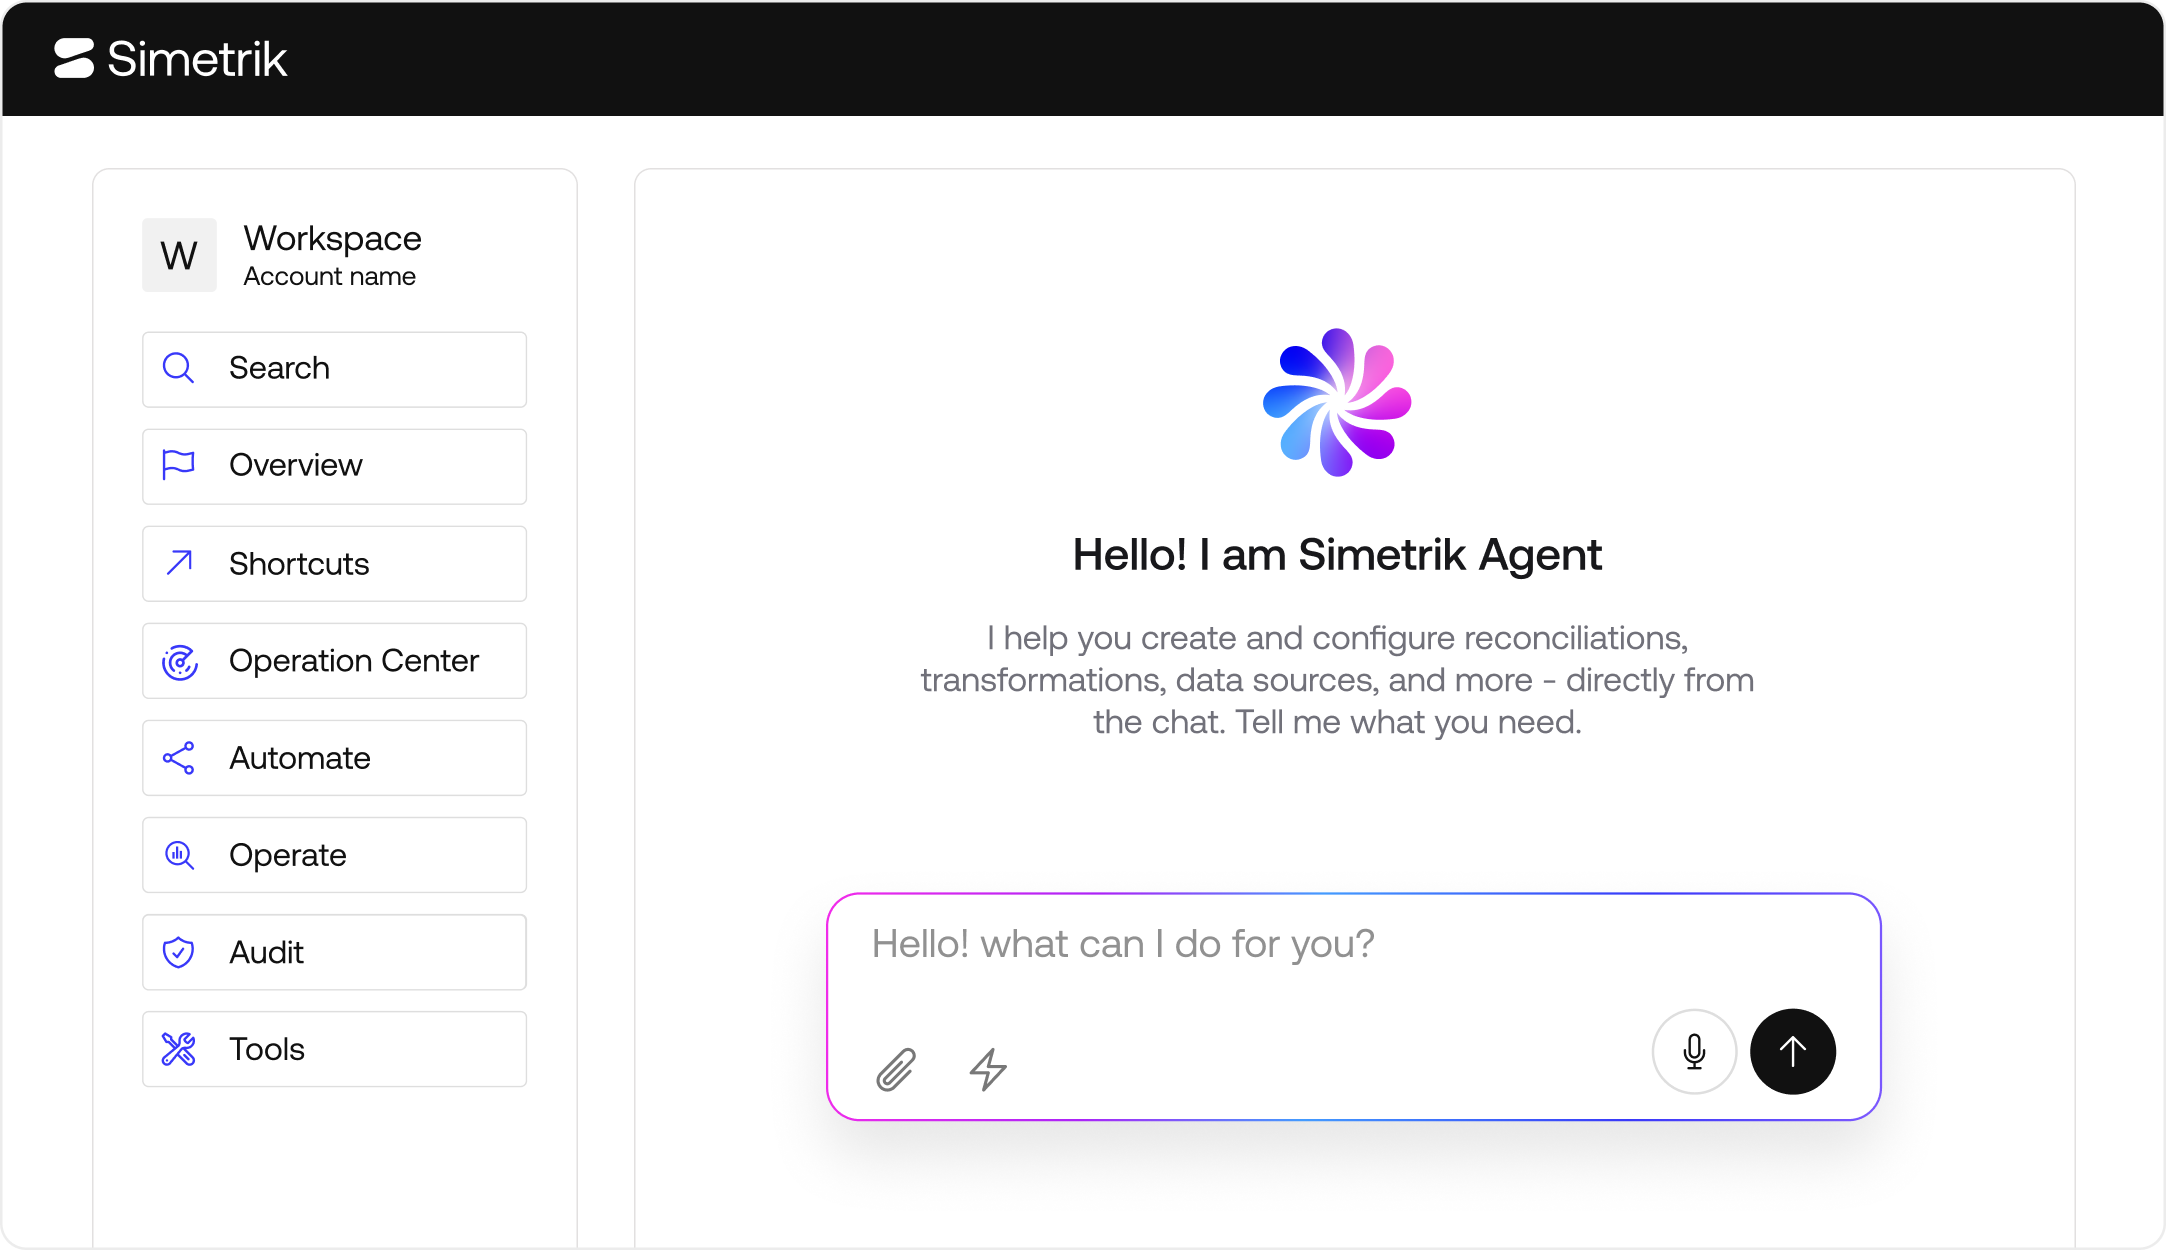The height and width of the screenshot is (1250, 2166).
Task: Activate the microphone voice input button
Action: [x=1694, y=1051]
